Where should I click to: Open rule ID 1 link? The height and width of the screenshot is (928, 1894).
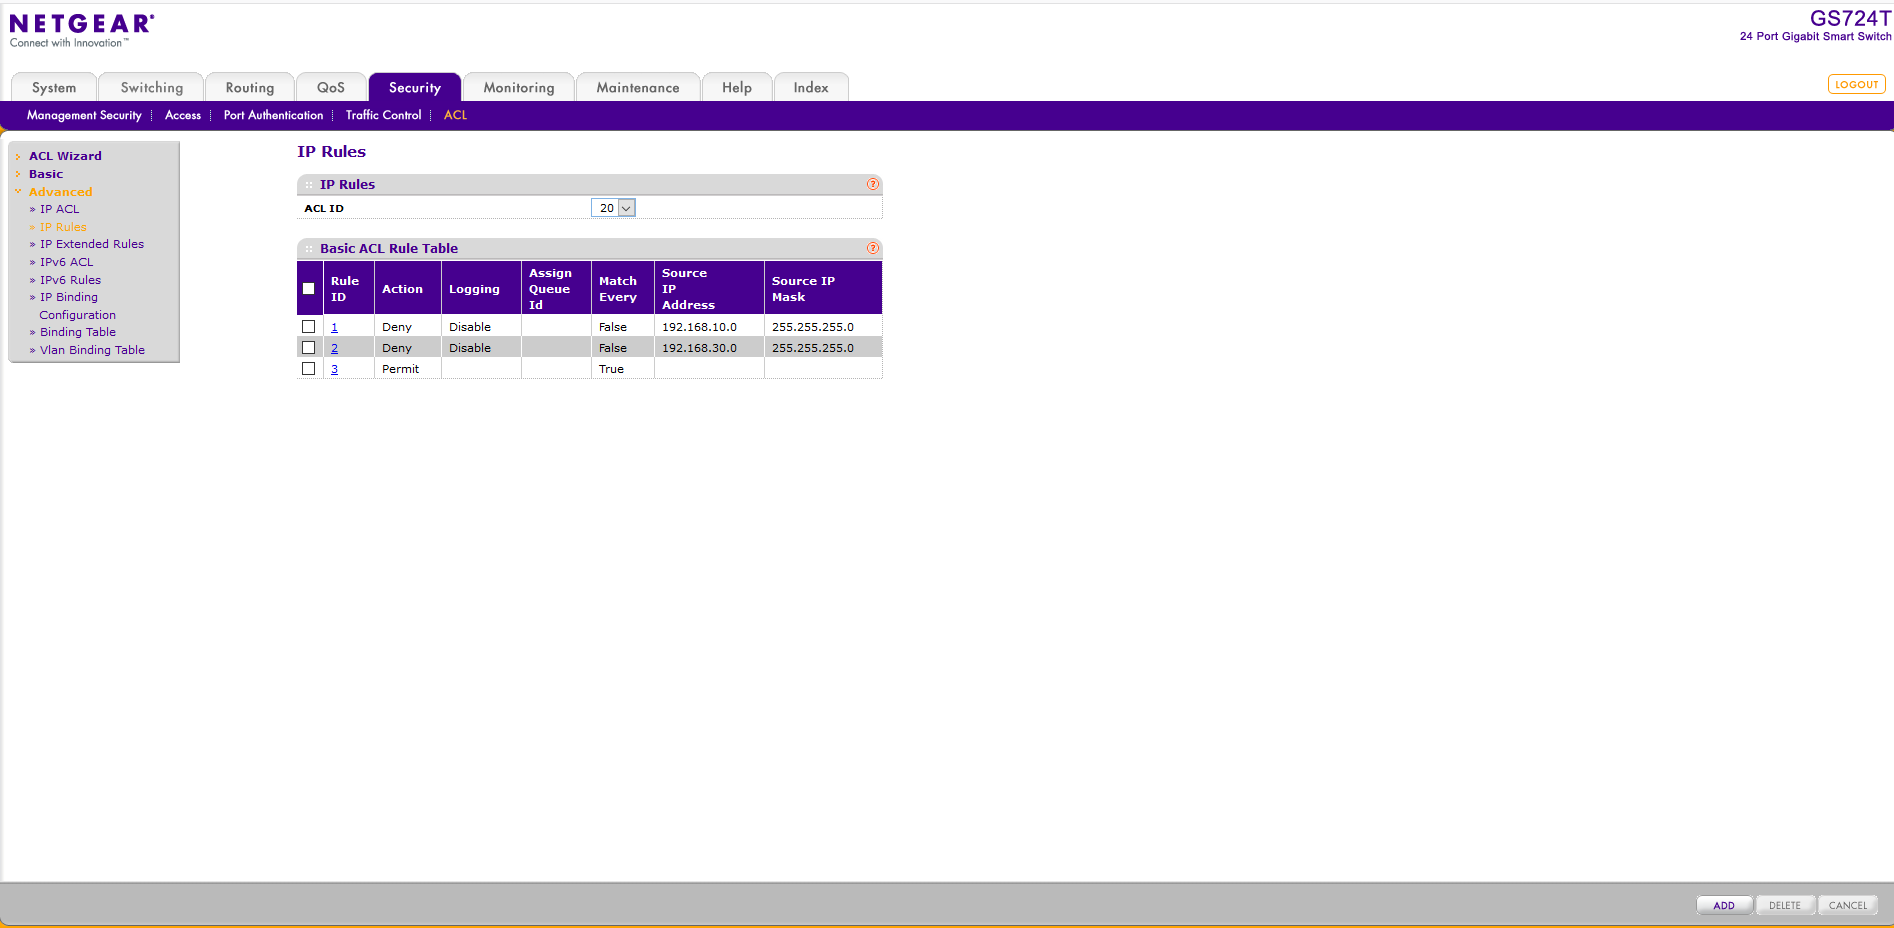(334, 327)
